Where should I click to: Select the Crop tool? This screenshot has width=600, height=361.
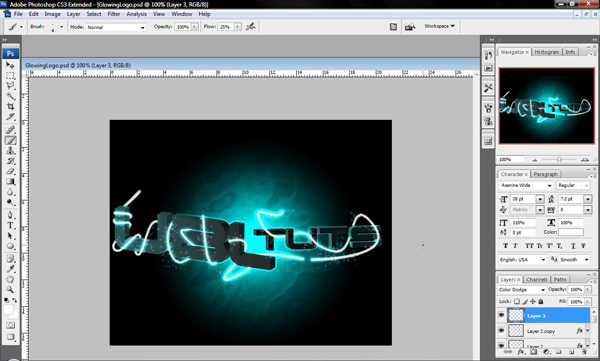coord(10,106)
